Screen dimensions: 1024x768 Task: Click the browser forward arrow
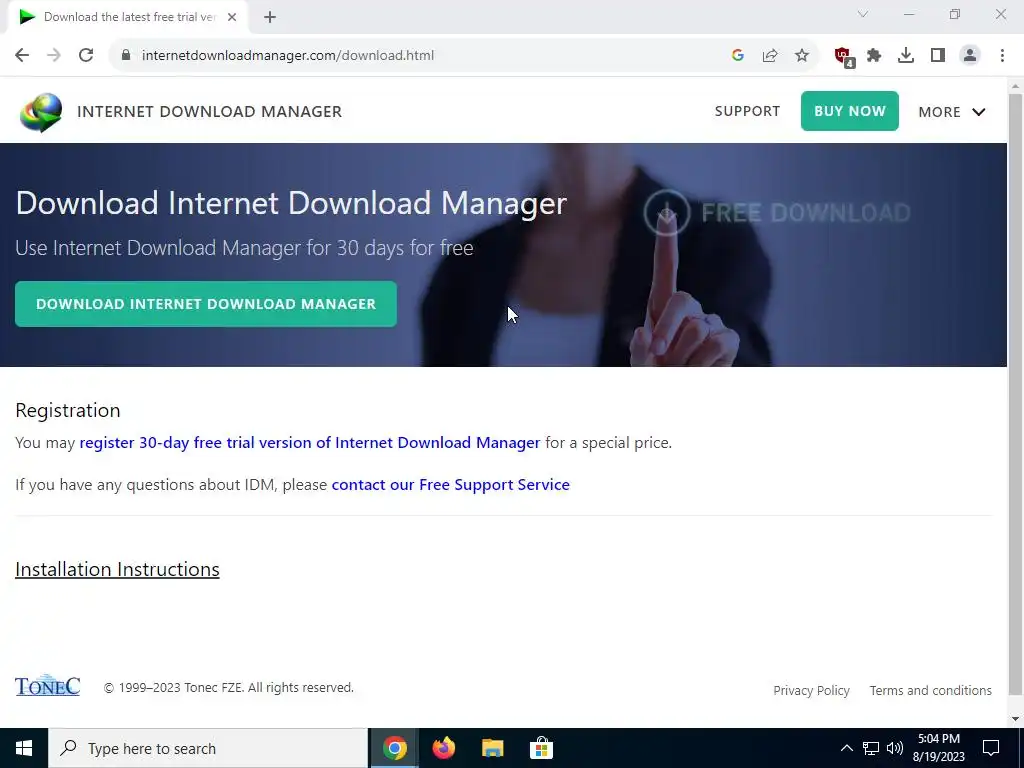(x=54, y=55)
